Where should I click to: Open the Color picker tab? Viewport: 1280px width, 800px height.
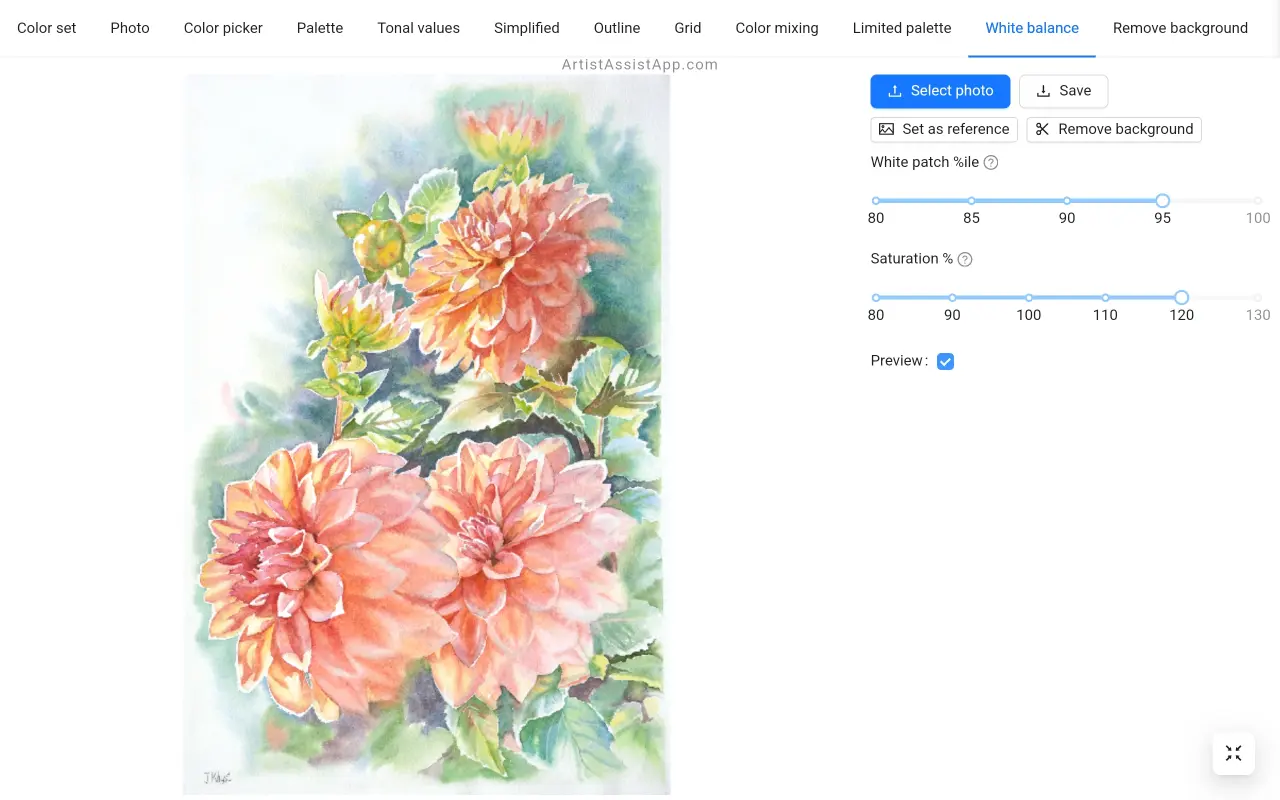[x=223, y=28]
